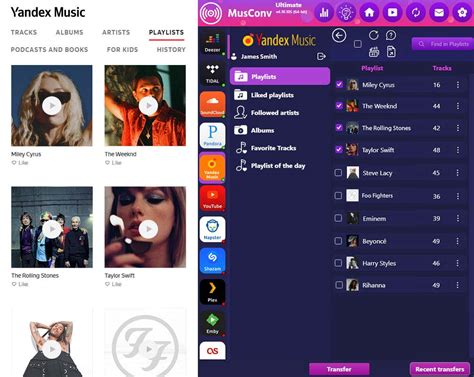The image size is (474, 377).
Task: Open Recent transfers
Action: pos(440,369)
